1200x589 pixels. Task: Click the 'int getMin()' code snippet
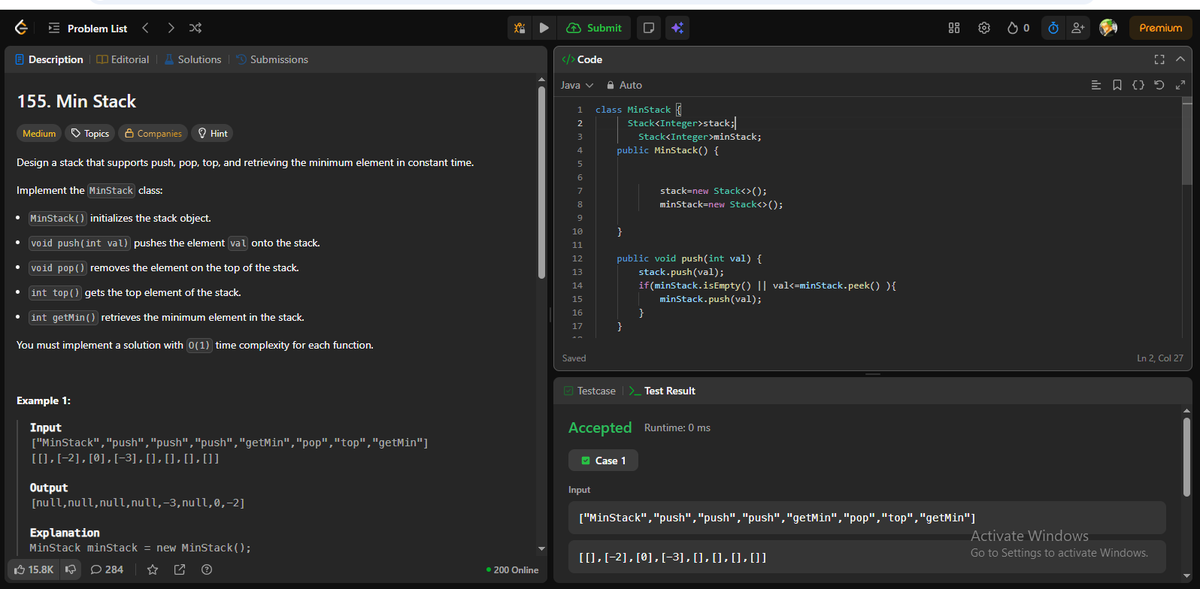point(63,318)
